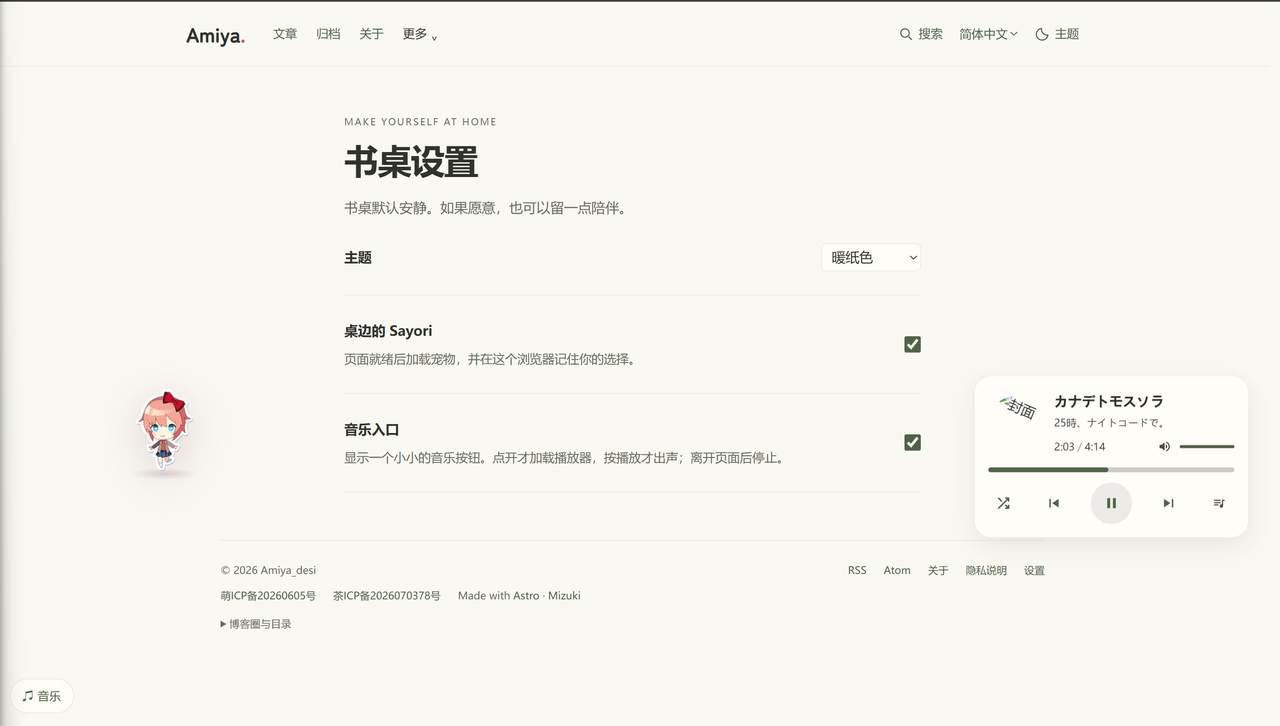Click the search magnifier icon
This screenshot has height=726, width=1280.
point(905,34)
